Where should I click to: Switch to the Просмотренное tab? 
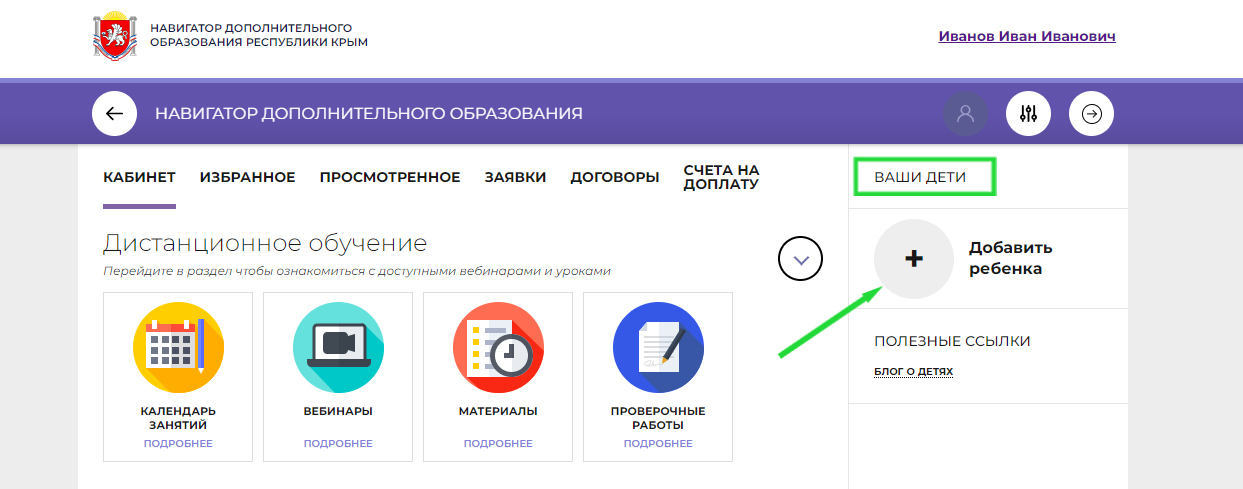390,177
